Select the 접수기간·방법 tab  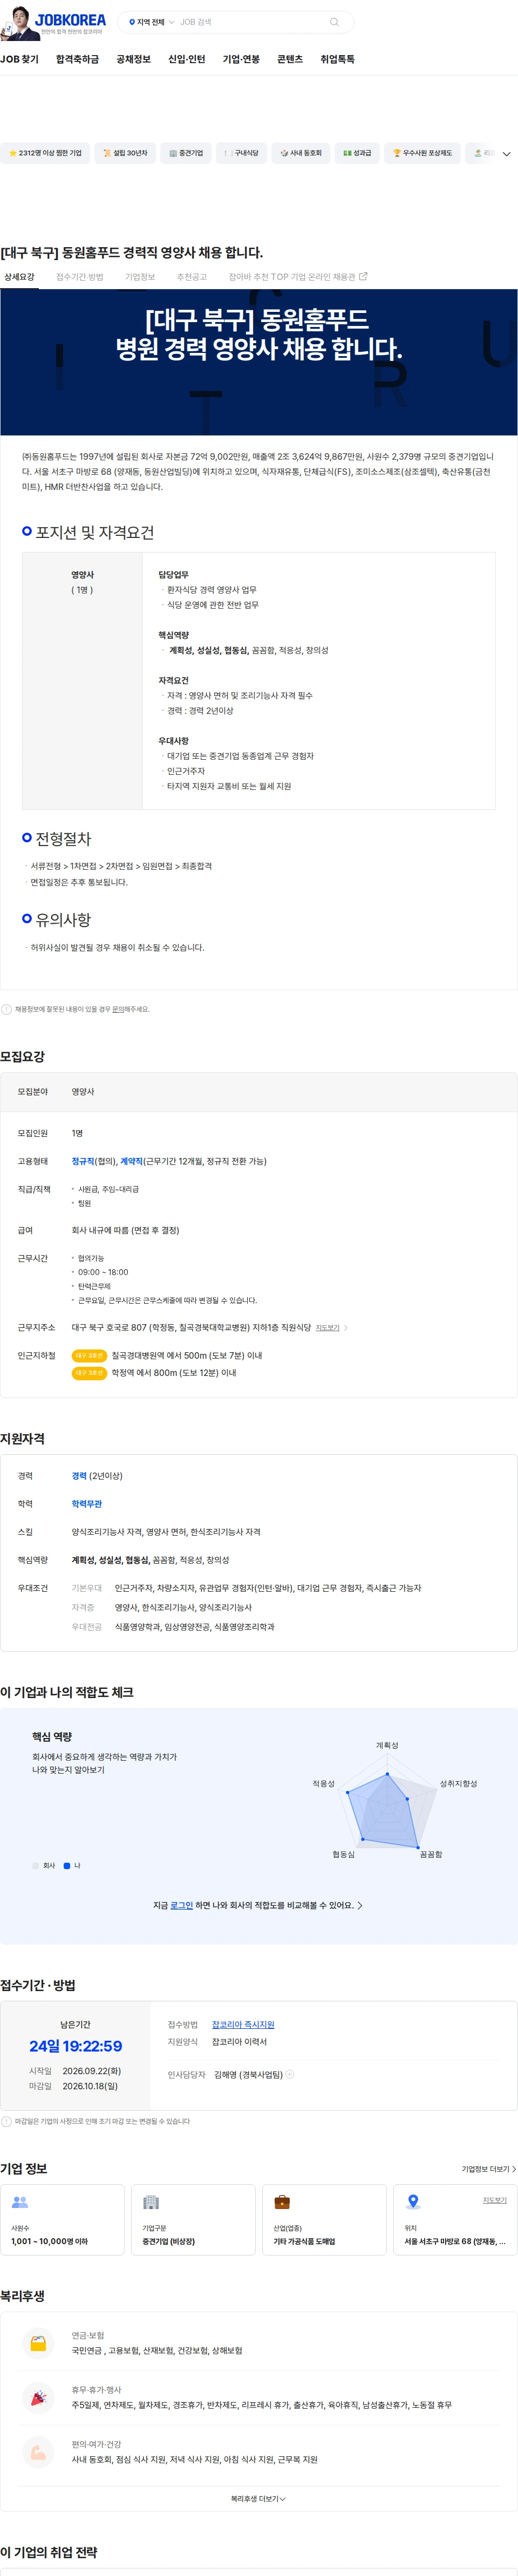[x=79, y=277]
